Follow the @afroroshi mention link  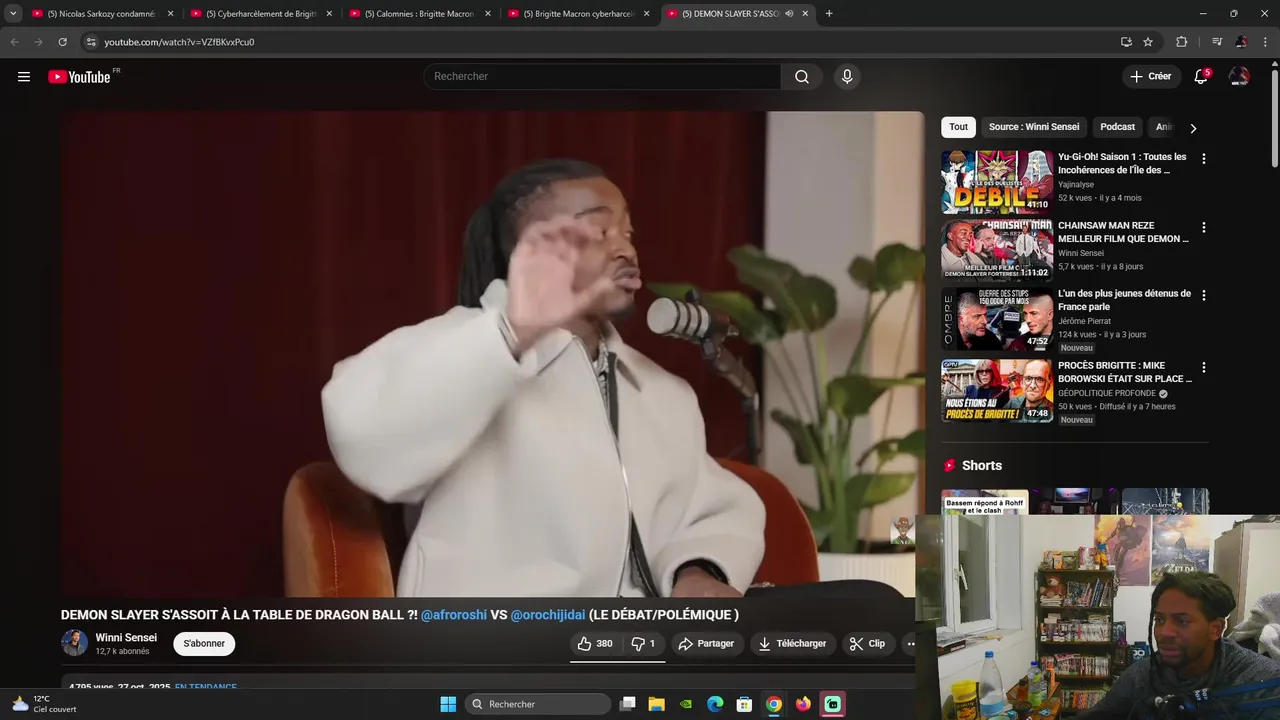click(453, 615)
